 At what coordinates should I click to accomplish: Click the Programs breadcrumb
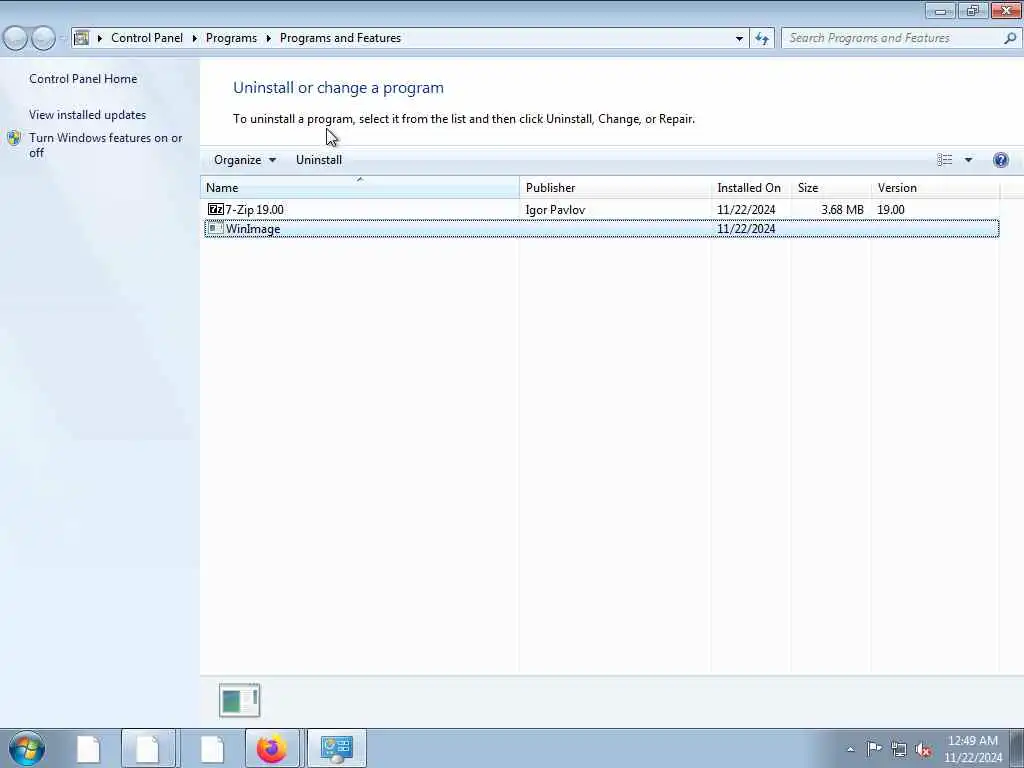coord(231,38)
